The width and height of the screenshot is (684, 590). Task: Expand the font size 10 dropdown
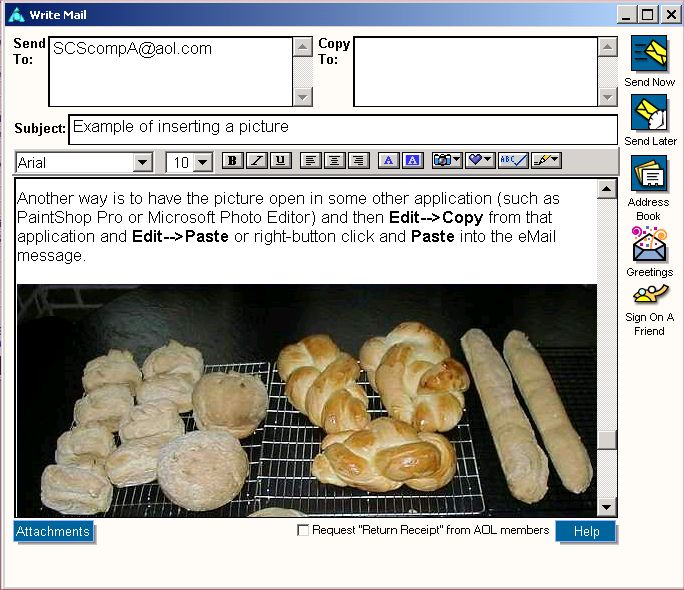tap(203, 162)
